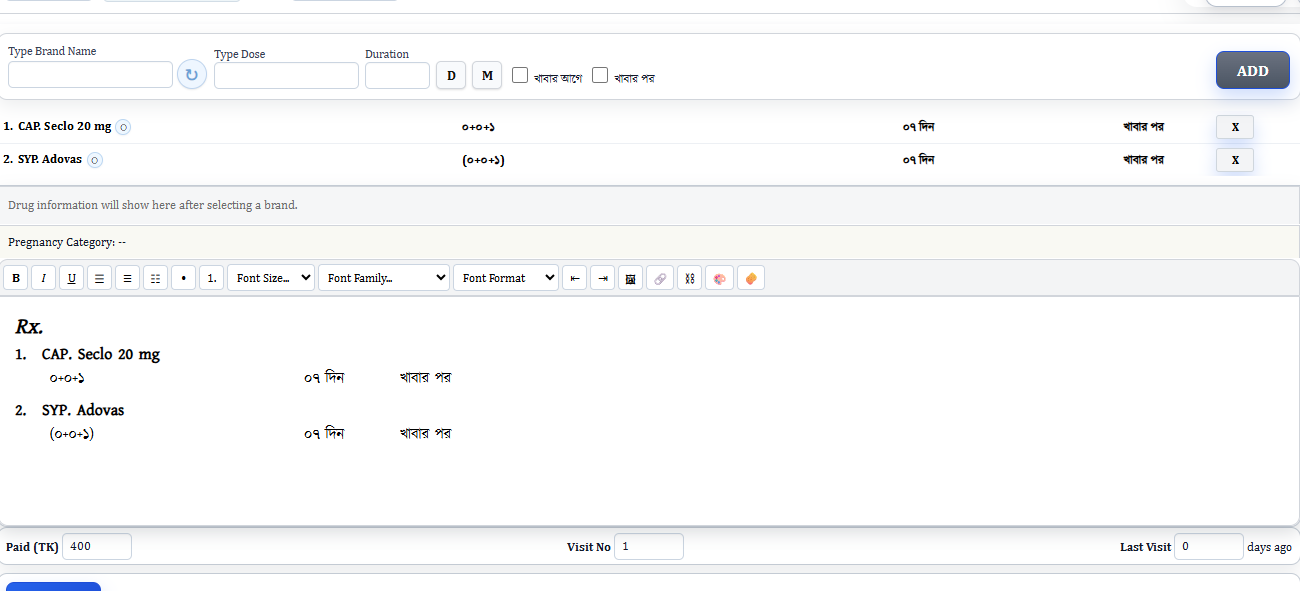Click the 'D' duration unit button
The height and width of the screenshot is (591, 1300).
451,75
